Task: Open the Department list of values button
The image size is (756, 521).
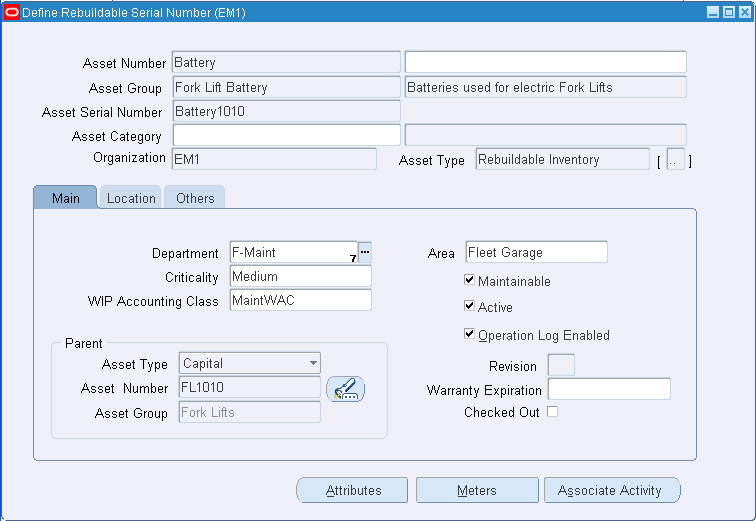Action: point(365,252)
